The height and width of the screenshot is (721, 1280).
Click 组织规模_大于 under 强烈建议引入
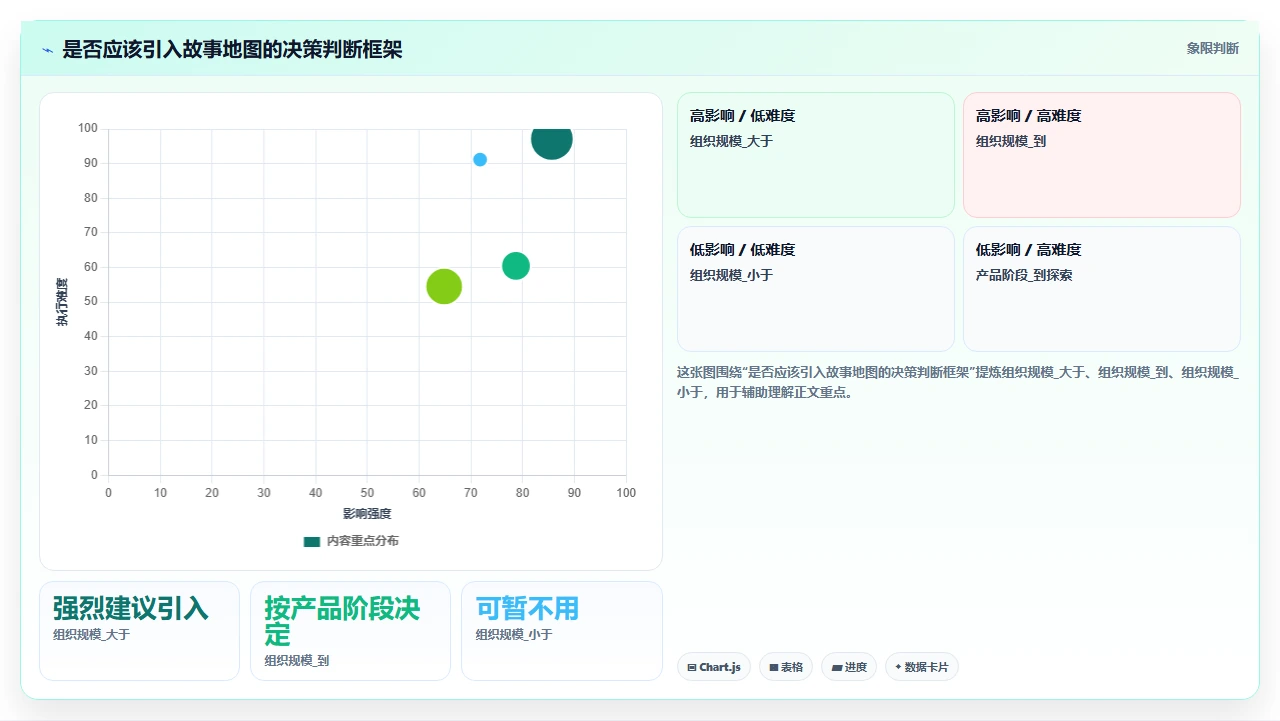tap(92, 634)
